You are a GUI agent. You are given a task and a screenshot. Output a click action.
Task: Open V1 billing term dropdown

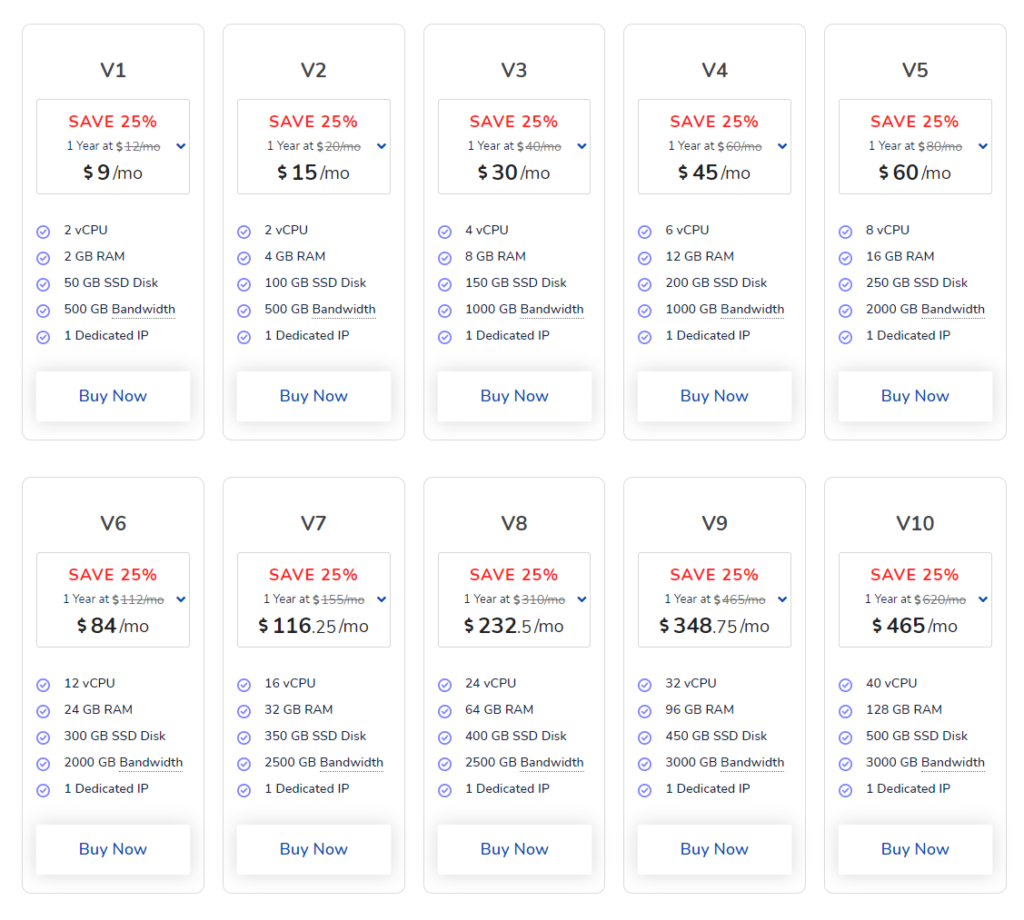click(x=181, y=146)
